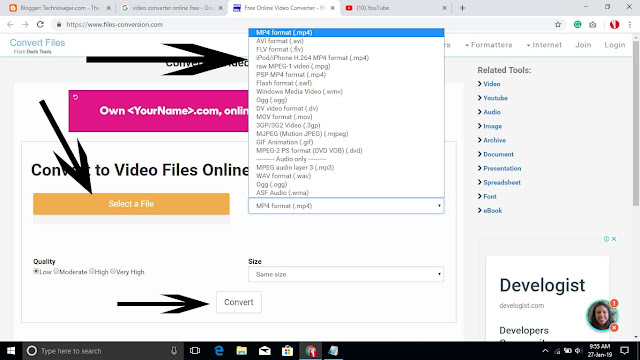The height and width of the screenshot is (360, 640).
Task: Open the eBook related tool link
Action: tap(492, 211)
